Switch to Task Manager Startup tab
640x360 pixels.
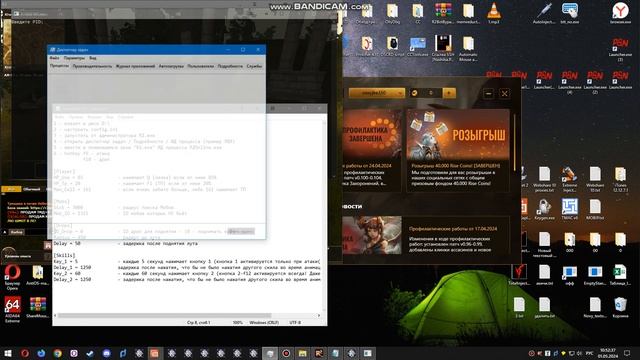(x=171, y=66)
